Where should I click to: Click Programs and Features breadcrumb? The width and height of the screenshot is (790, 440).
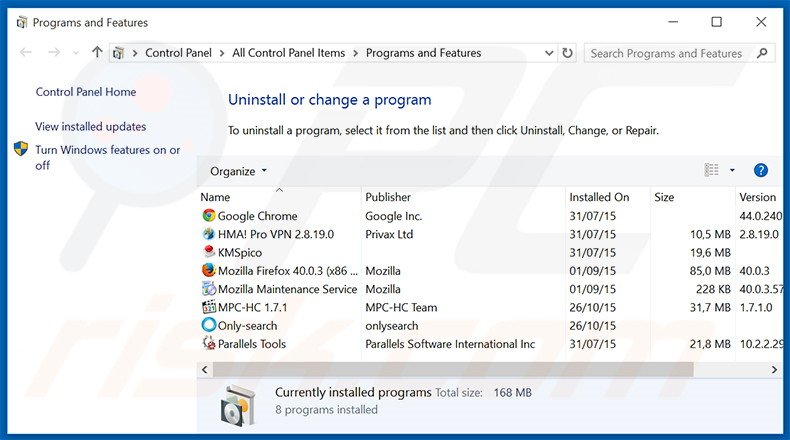(x=423, y=53)
